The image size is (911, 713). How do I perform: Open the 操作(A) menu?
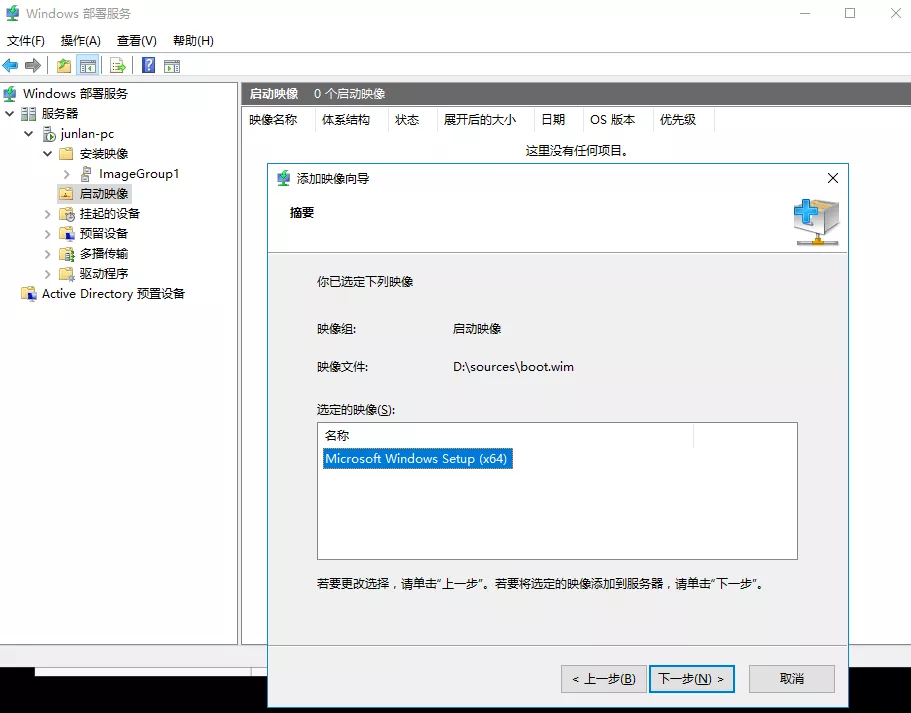(x=80, y=41)
